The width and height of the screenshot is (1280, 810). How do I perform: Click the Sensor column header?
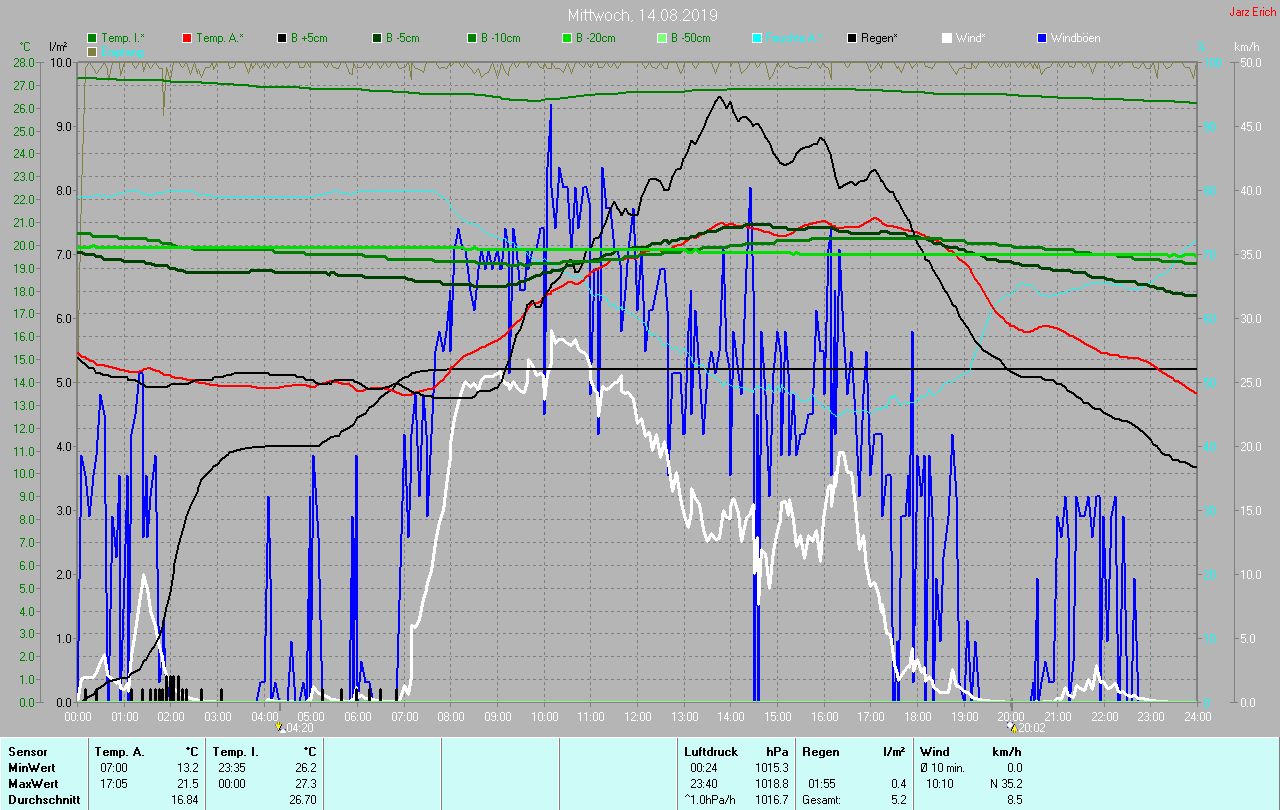click(x=27, y=751)
